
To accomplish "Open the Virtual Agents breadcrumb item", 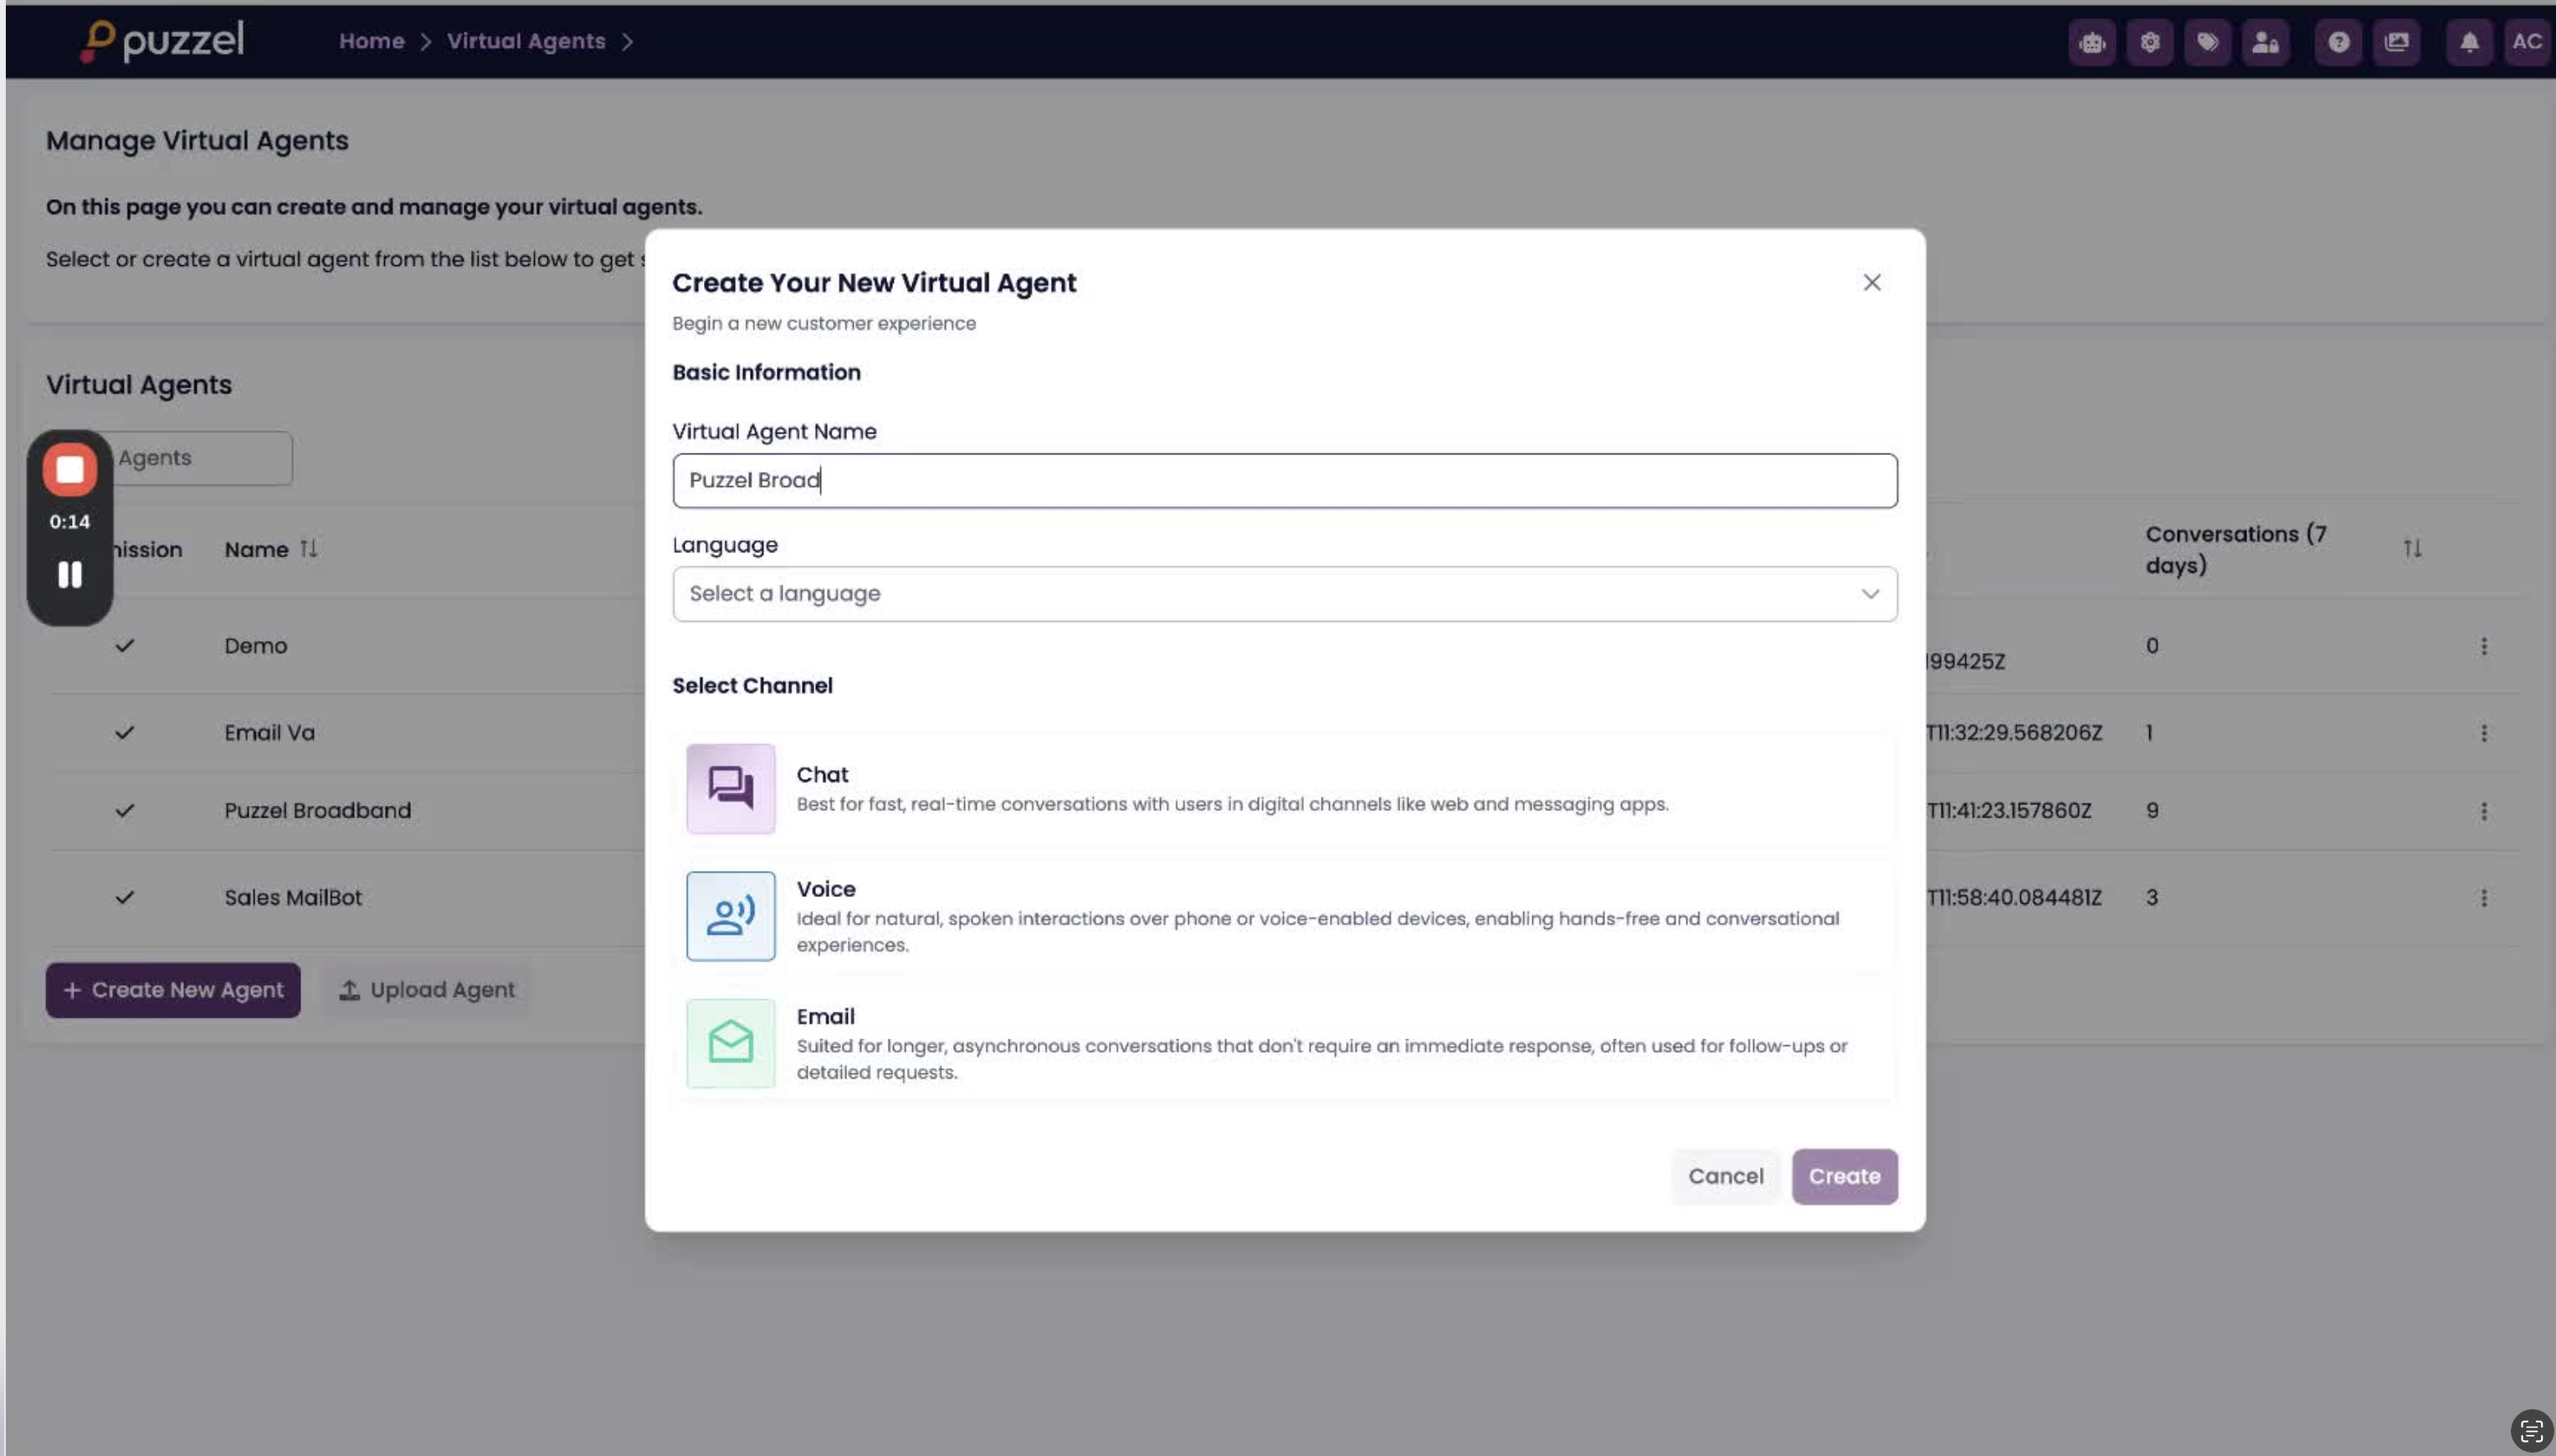I will click(526, 42).
